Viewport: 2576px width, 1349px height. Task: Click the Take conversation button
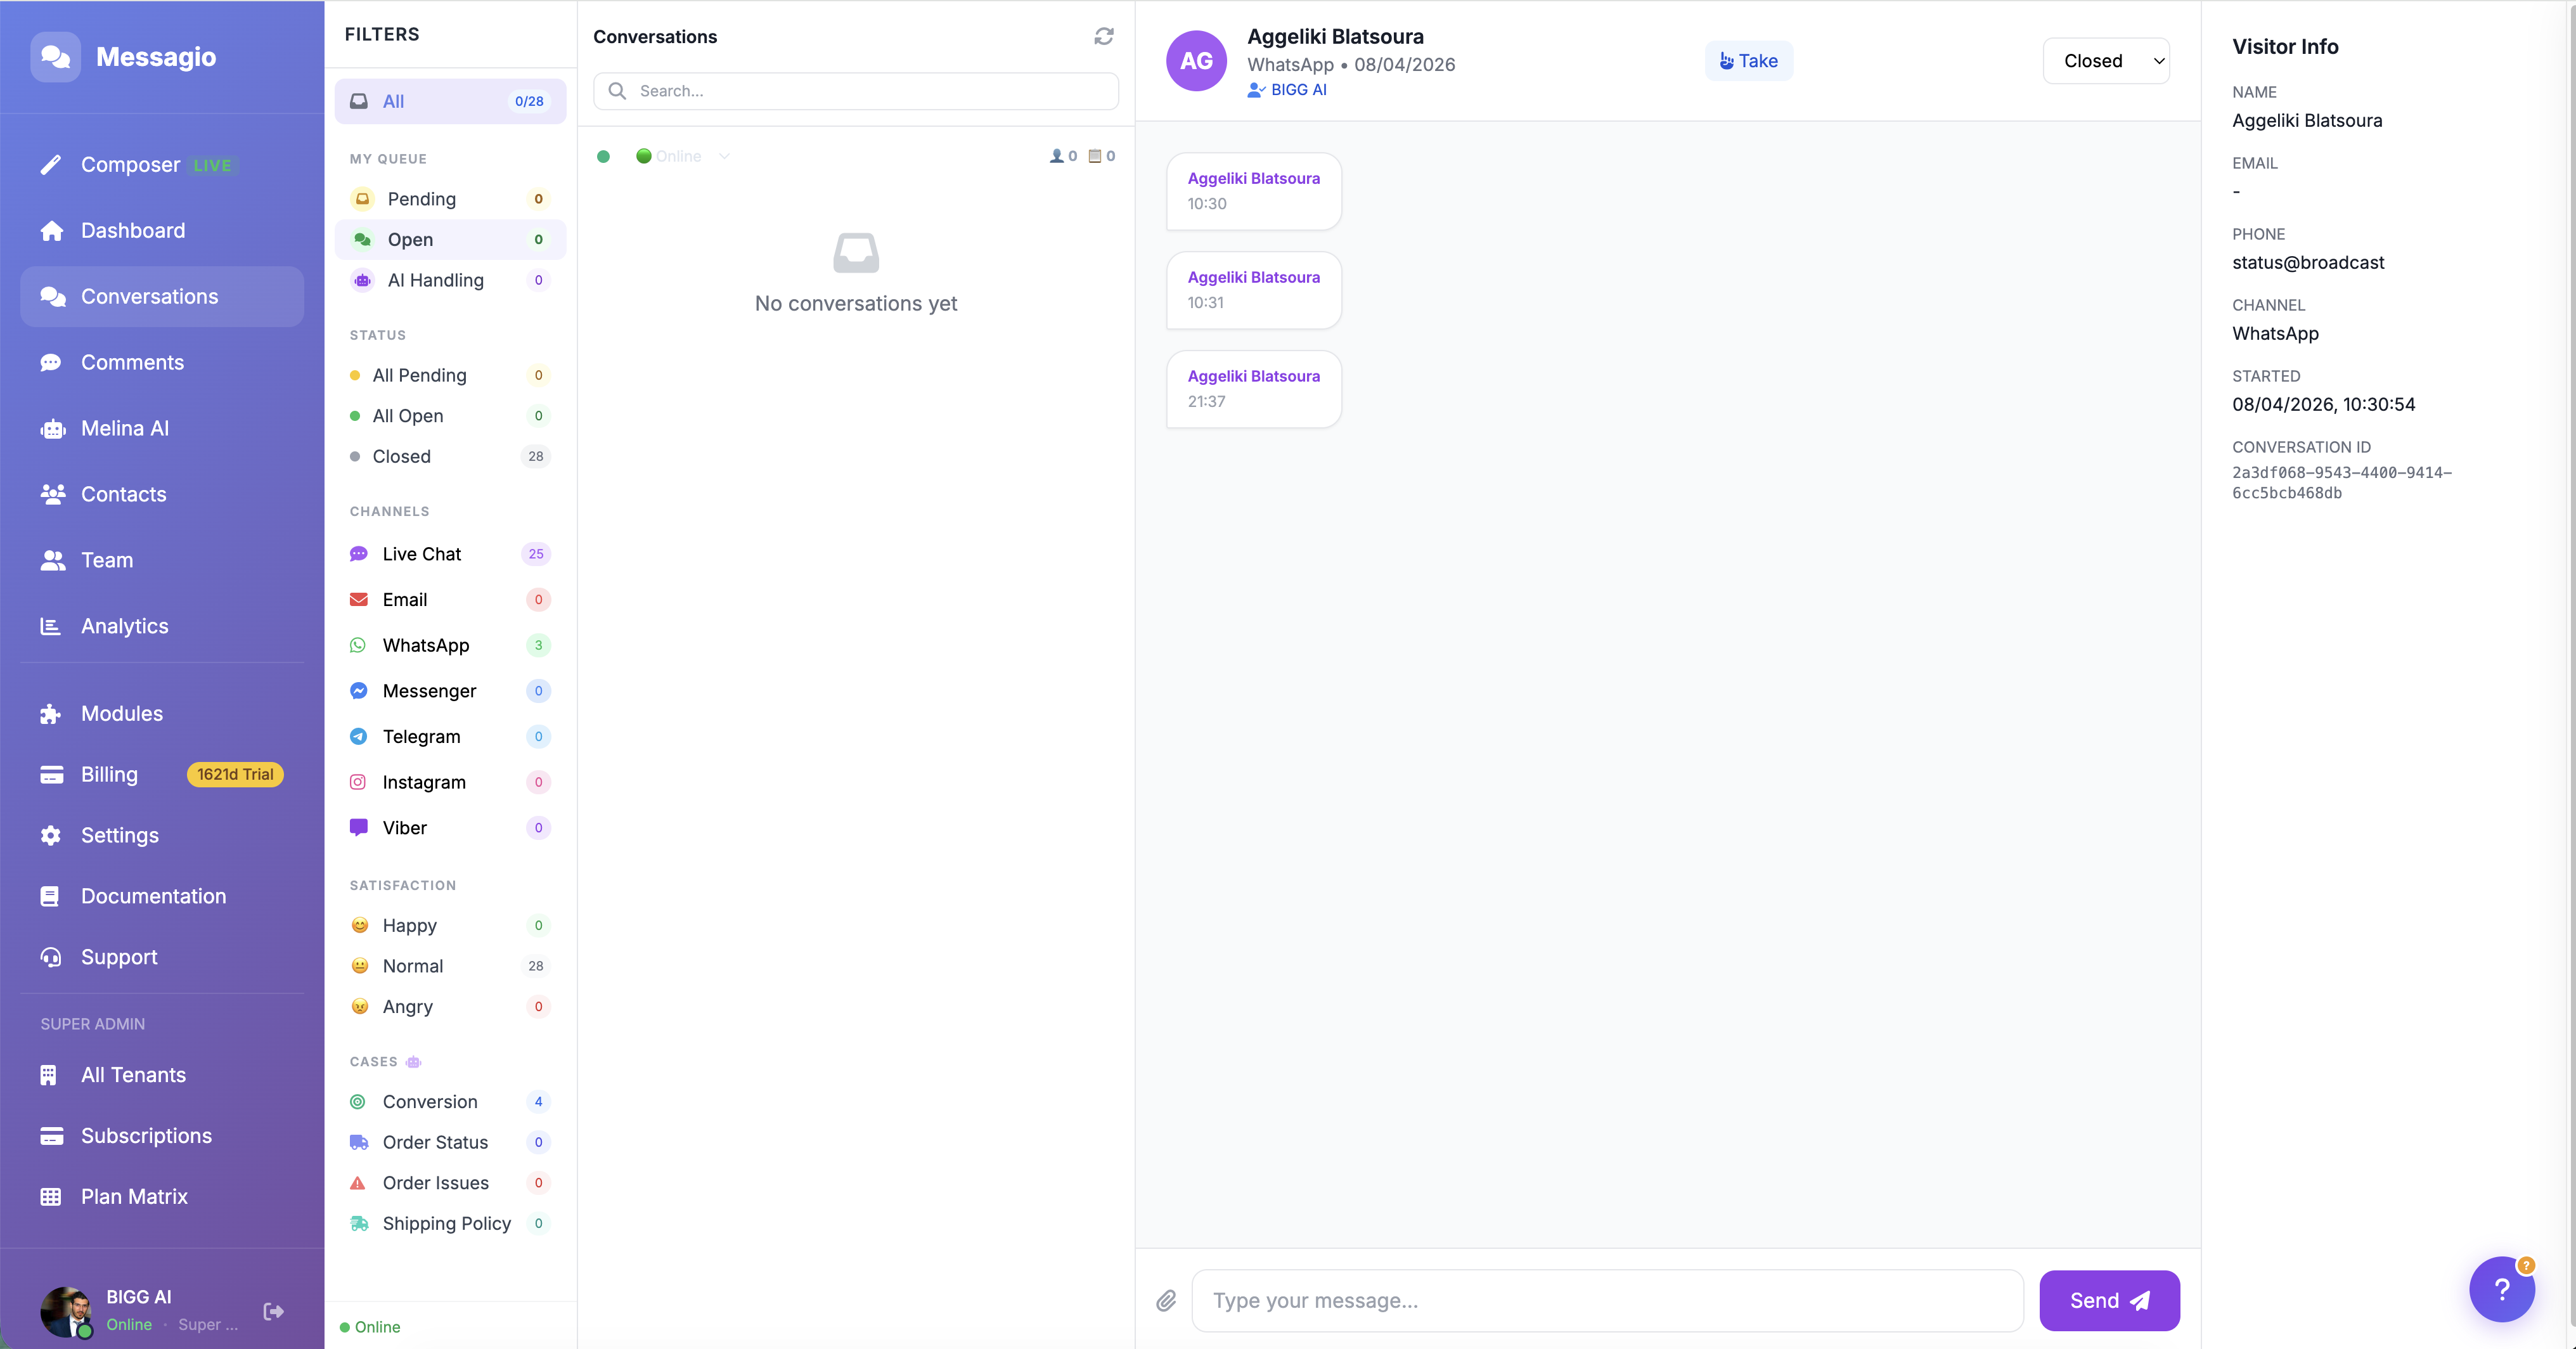(1748, 61)
